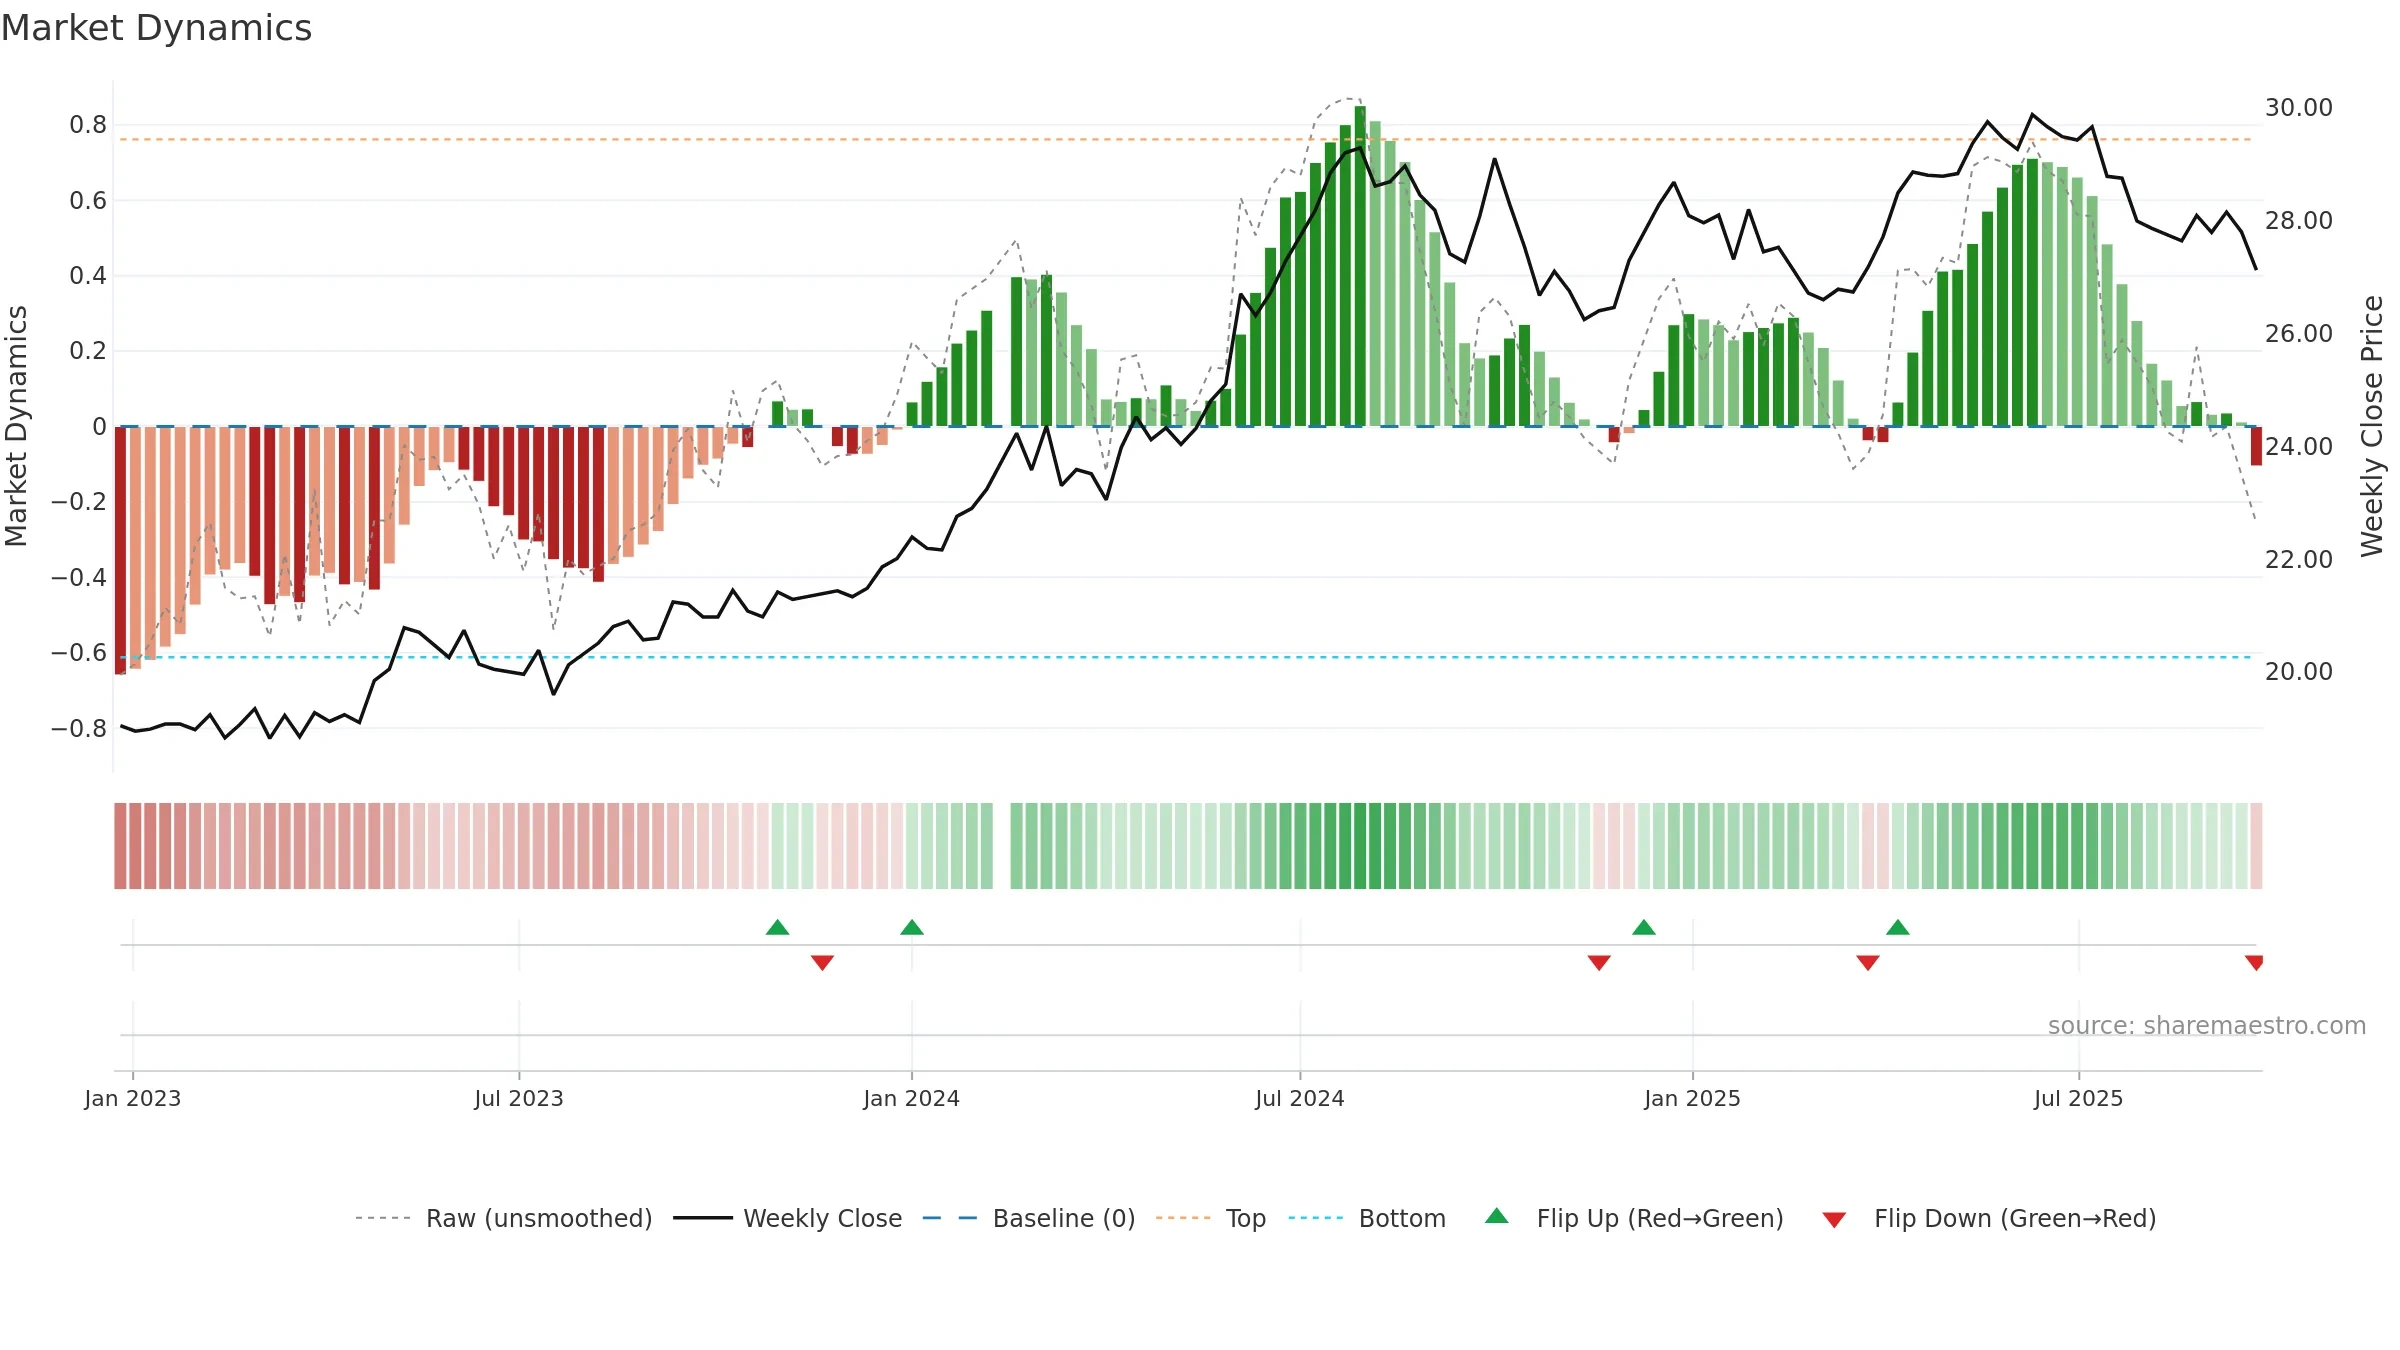Click the Jul 2024 axis label

click(x=1300, y=1098)
